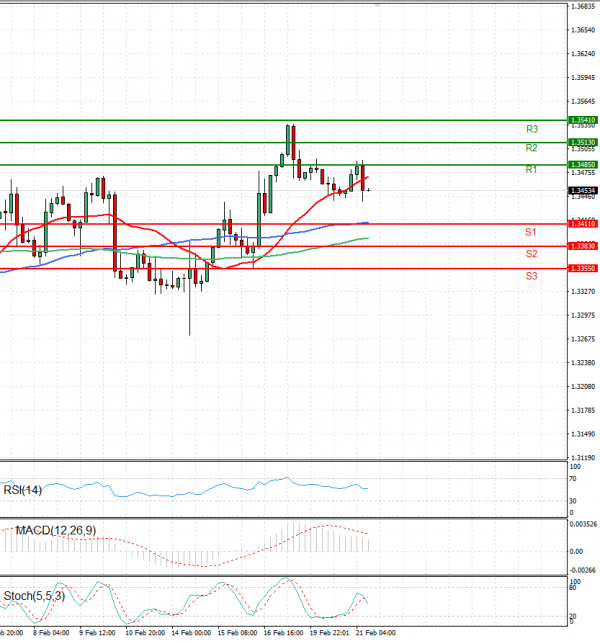Click the 1.34850 price tag
This screenshot has width=600, height=641.
click(x=583, y=164)
